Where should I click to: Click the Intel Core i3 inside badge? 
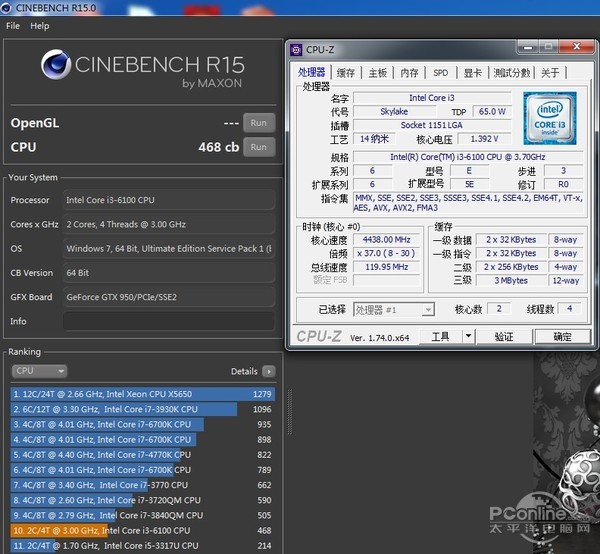click(549, 118)
